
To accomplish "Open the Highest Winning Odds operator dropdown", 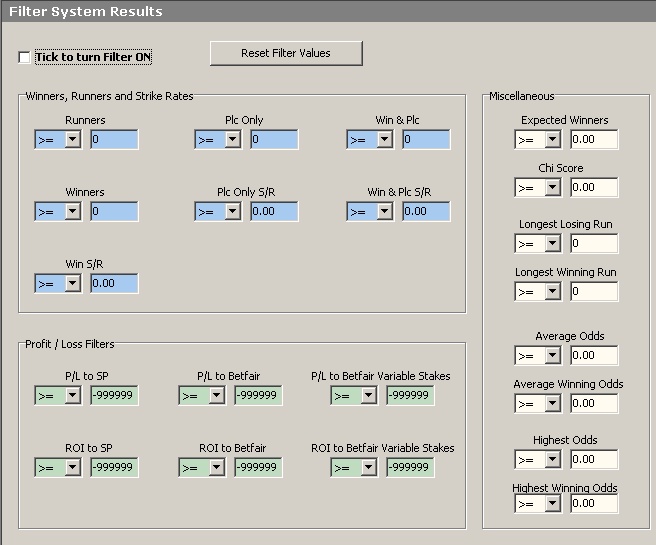I will tap(538, 504).
